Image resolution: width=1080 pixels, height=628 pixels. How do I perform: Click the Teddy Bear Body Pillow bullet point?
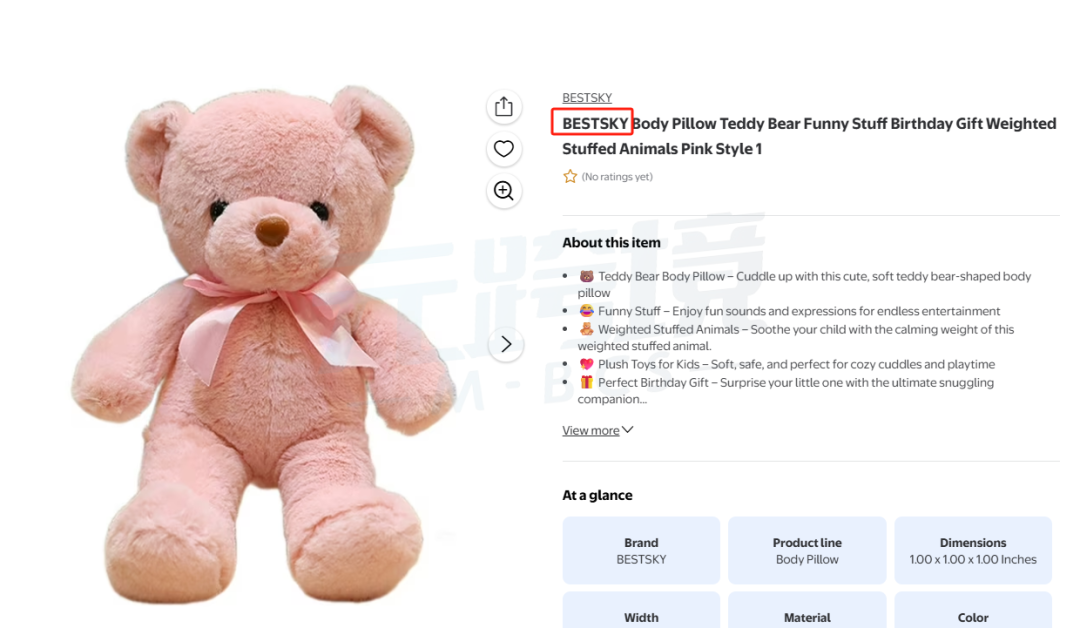[804, 284]
